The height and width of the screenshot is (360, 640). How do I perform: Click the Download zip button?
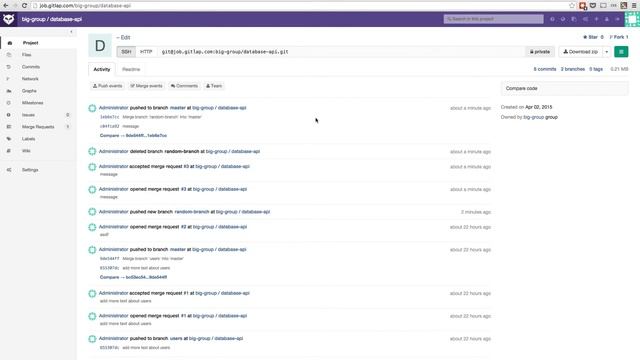[x=580, y=52]
